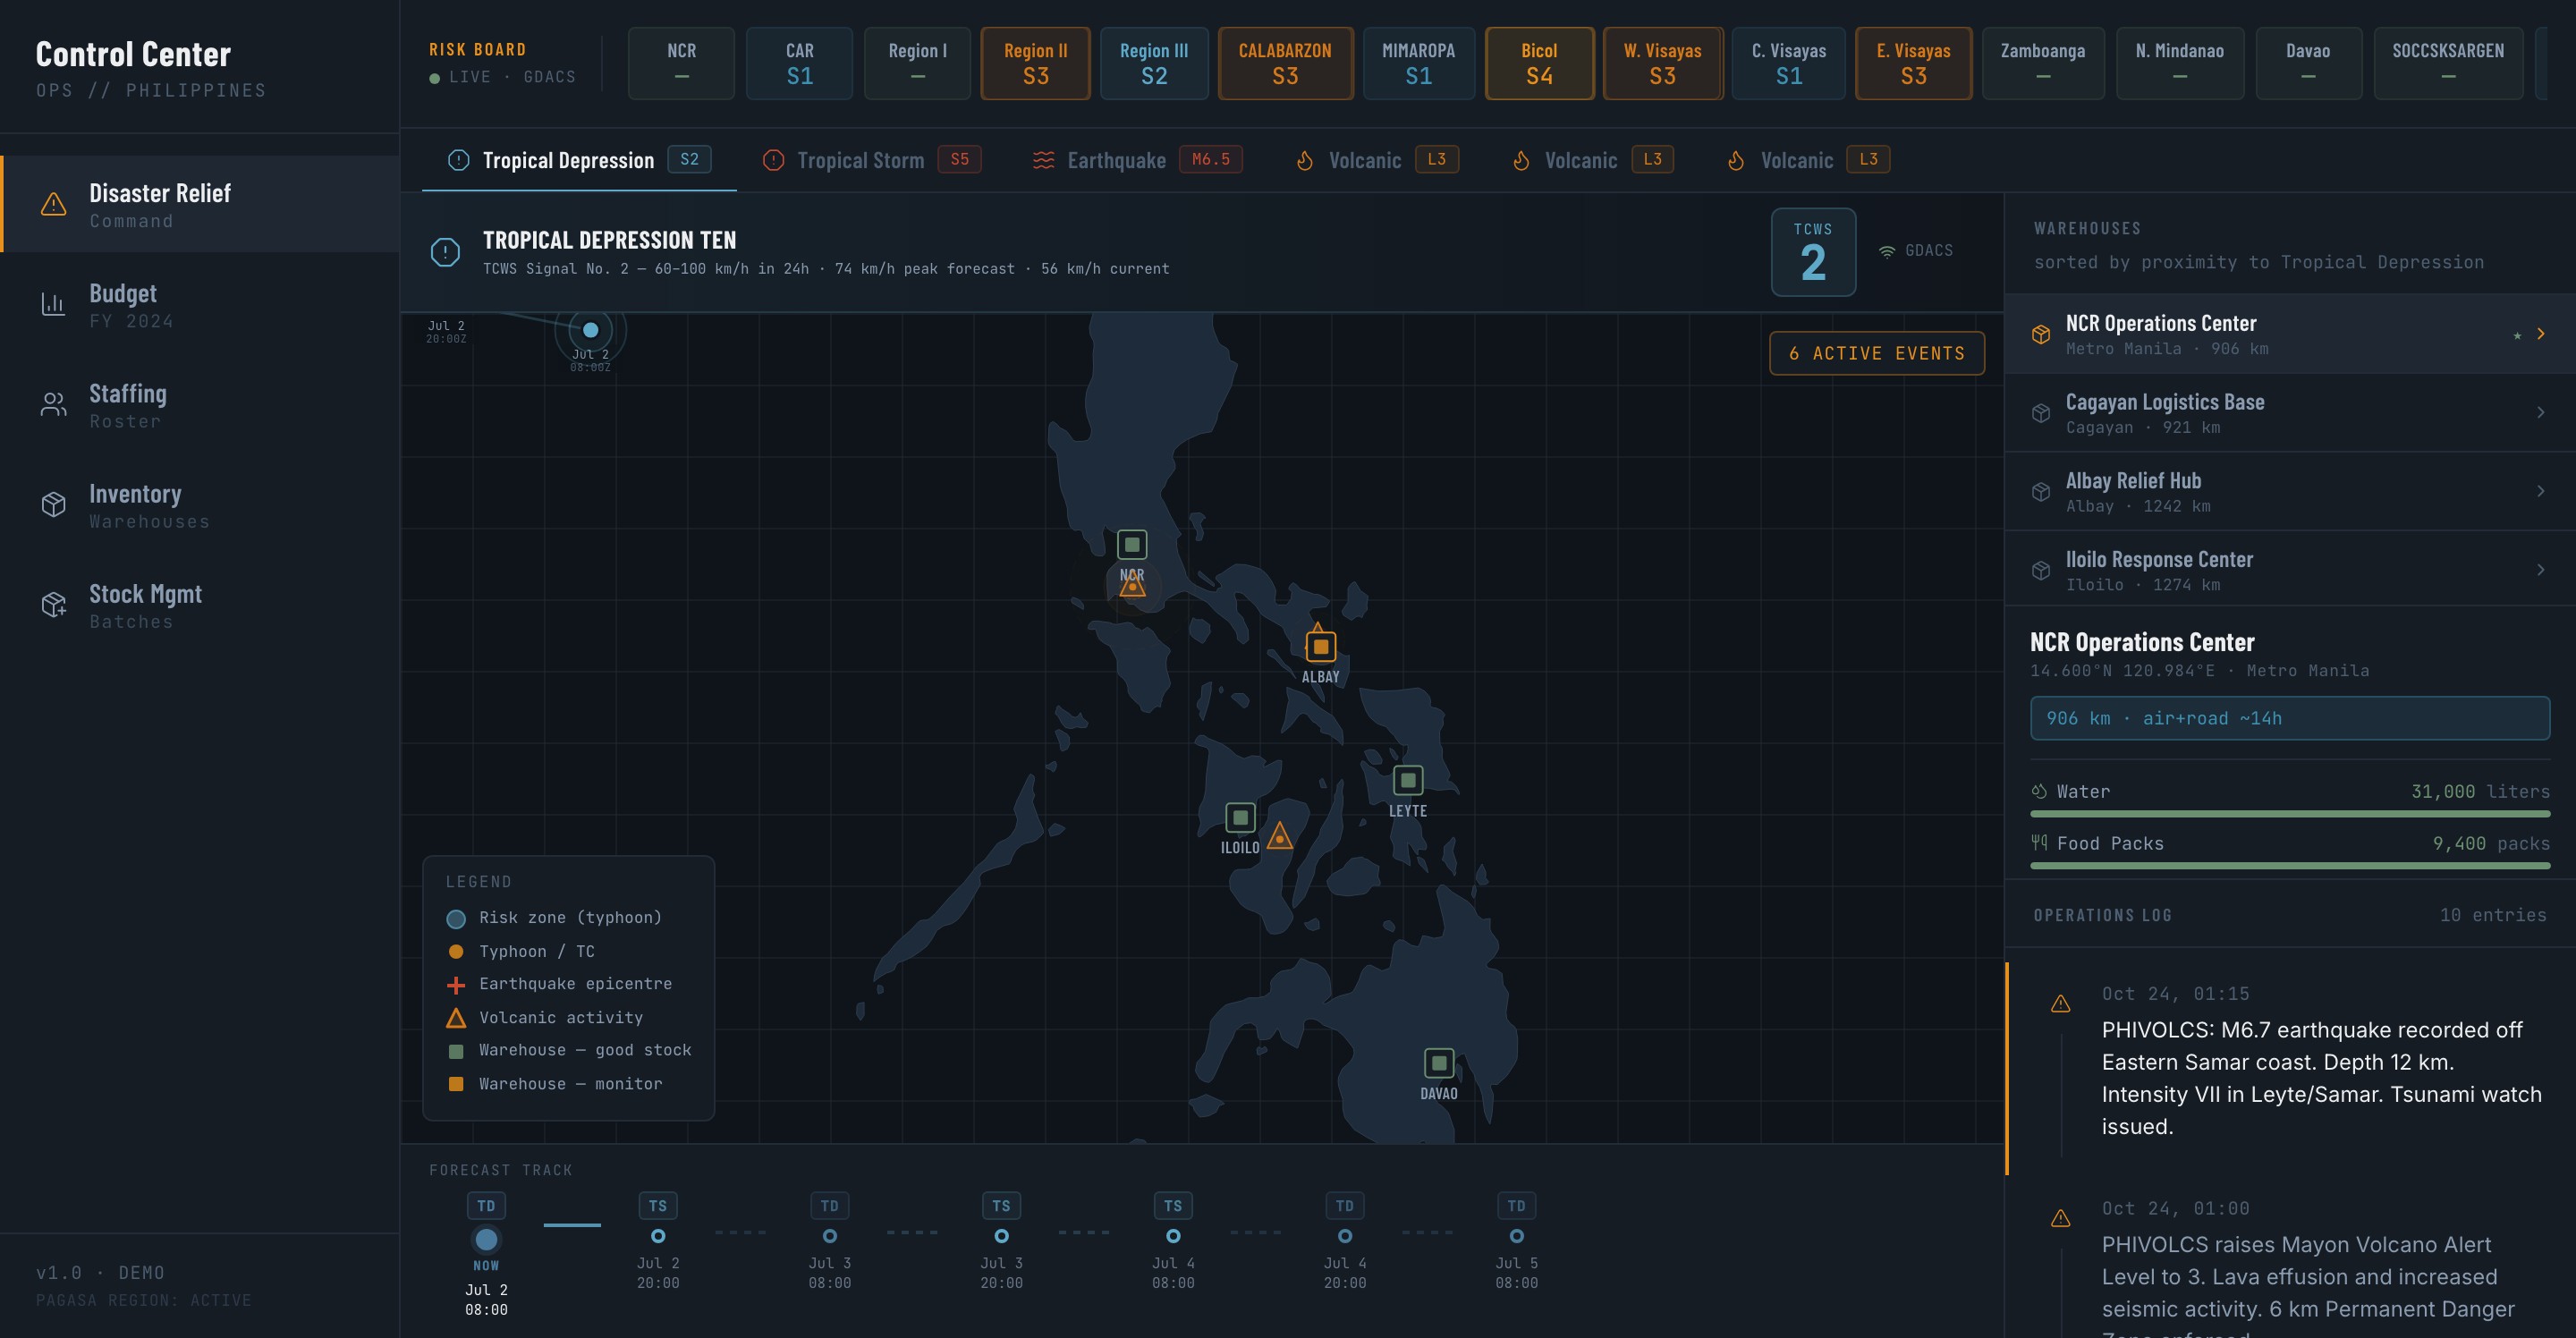The image size is (2576, 1338).
Task: Switch to the Tropical Depression S2 tab
Action: pos(579,160)
